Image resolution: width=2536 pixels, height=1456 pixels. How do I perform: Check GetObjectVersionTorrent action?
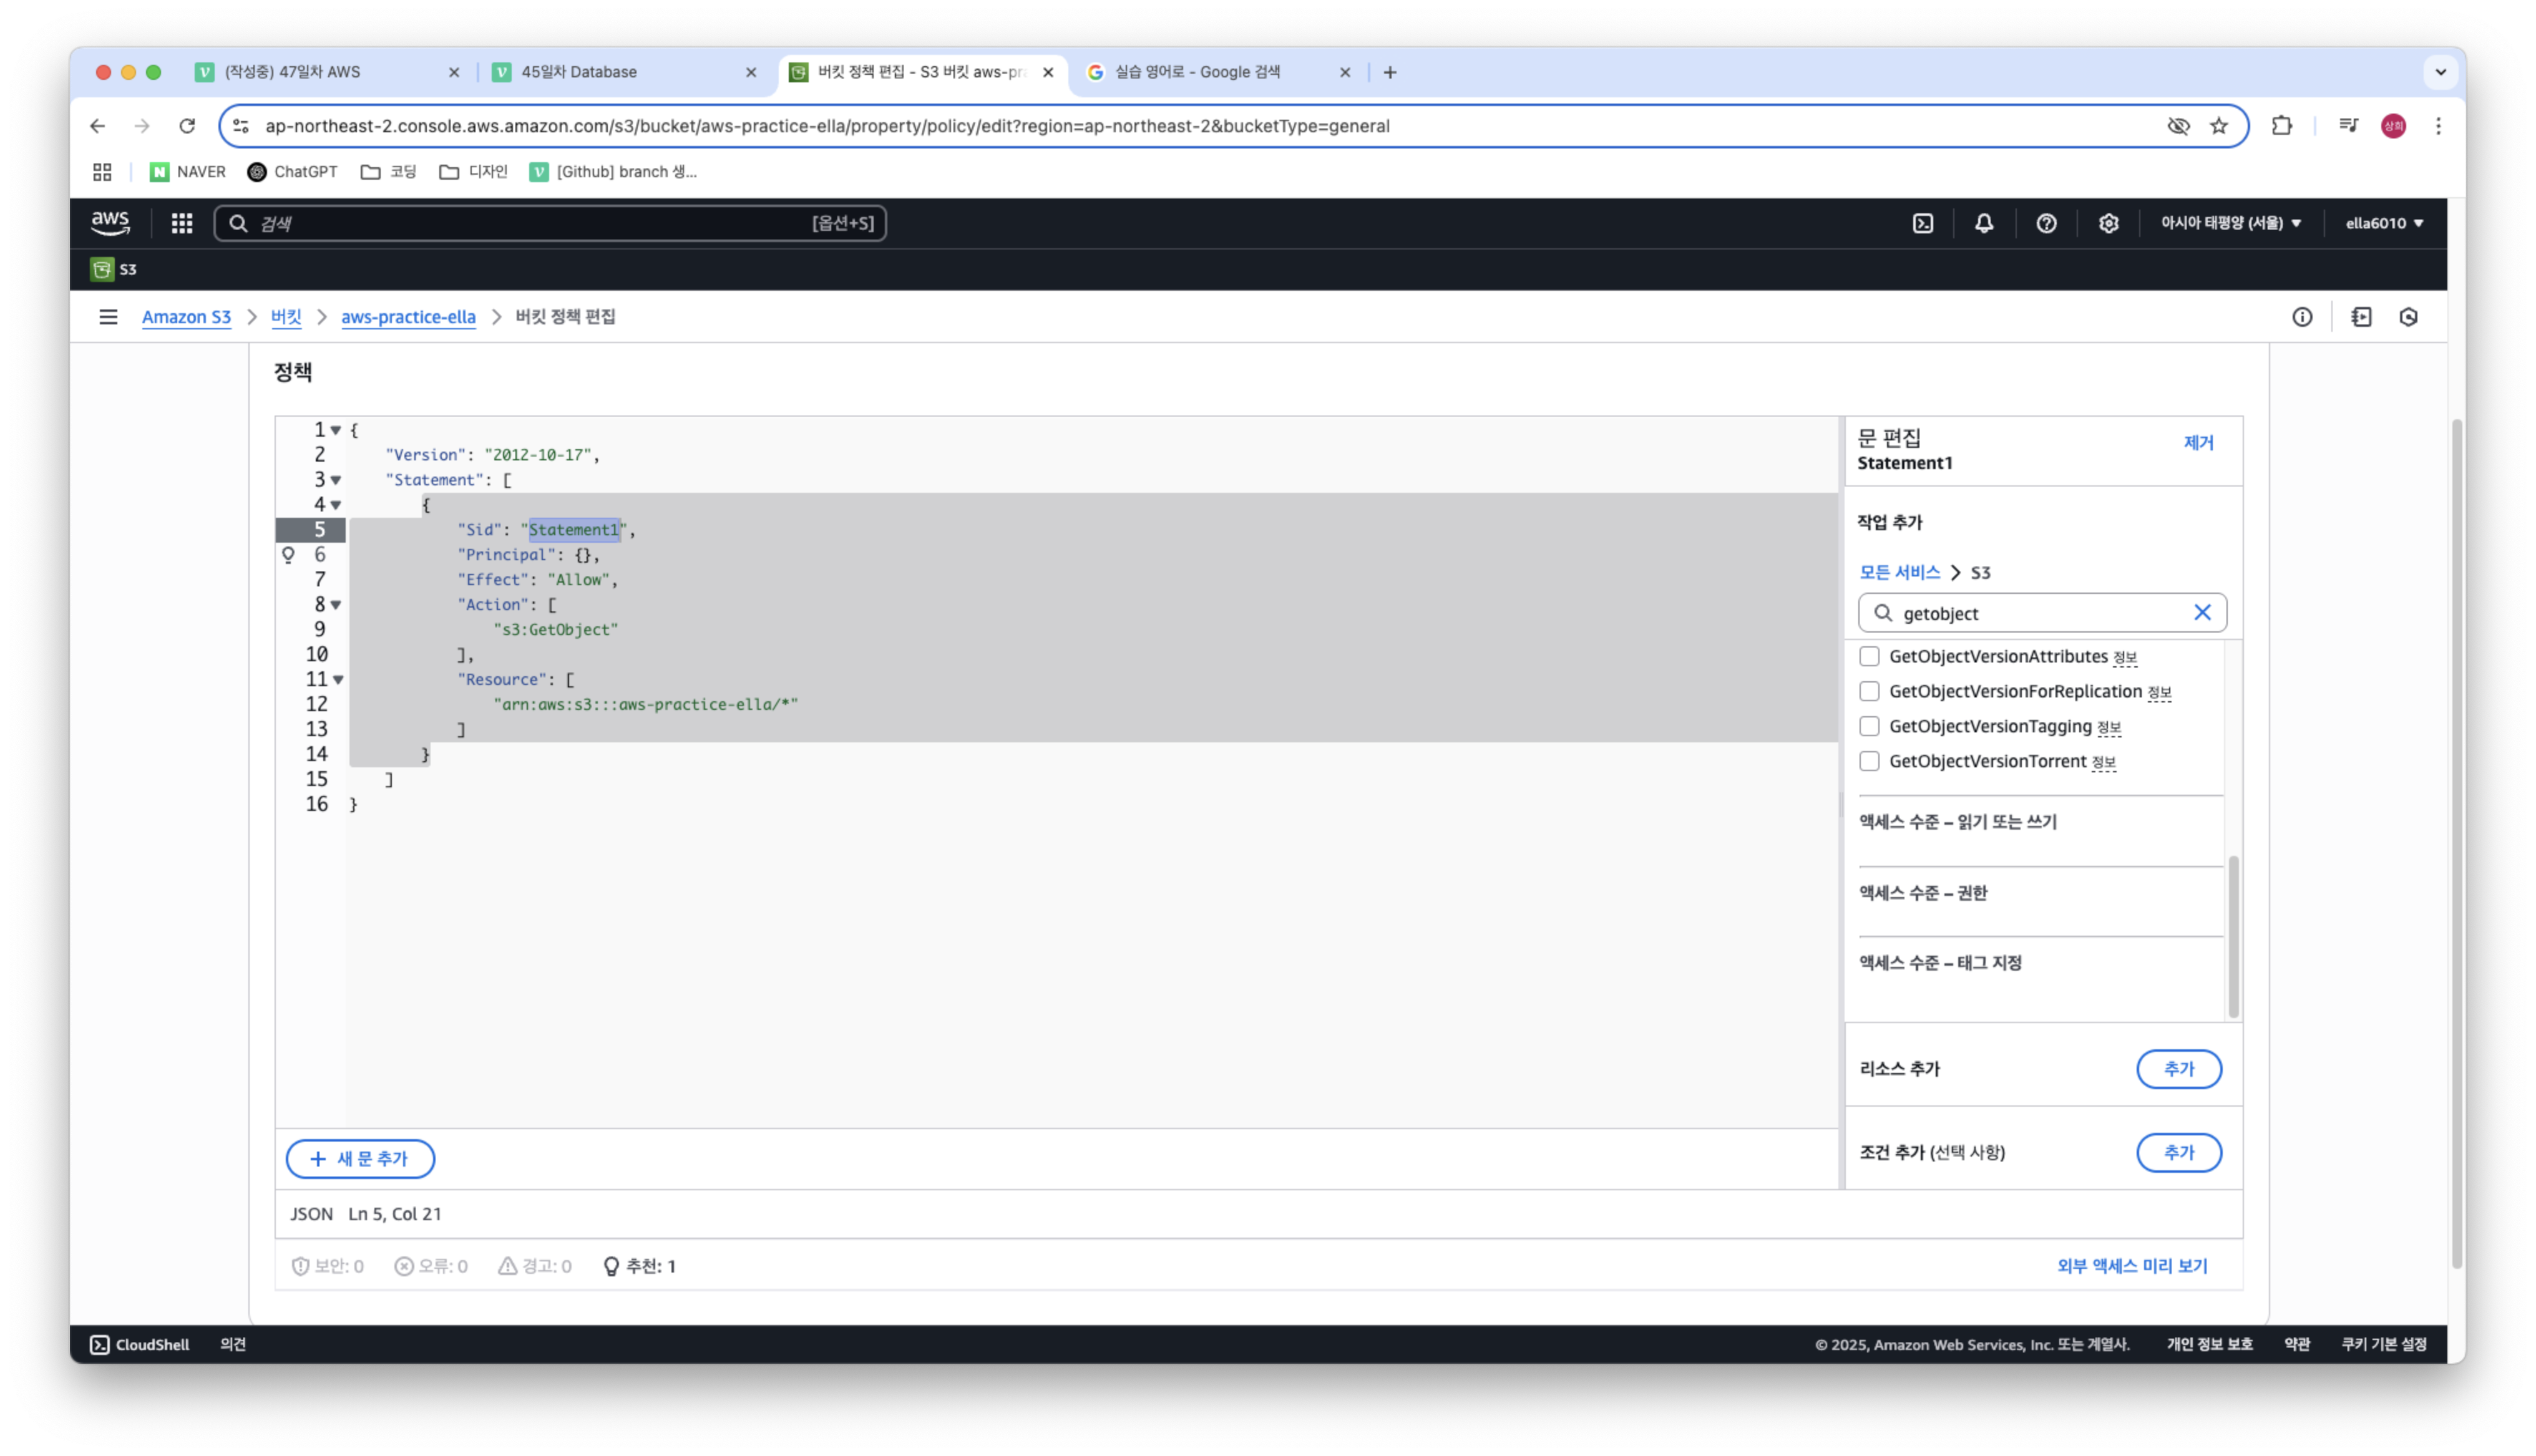[1868, 762]
